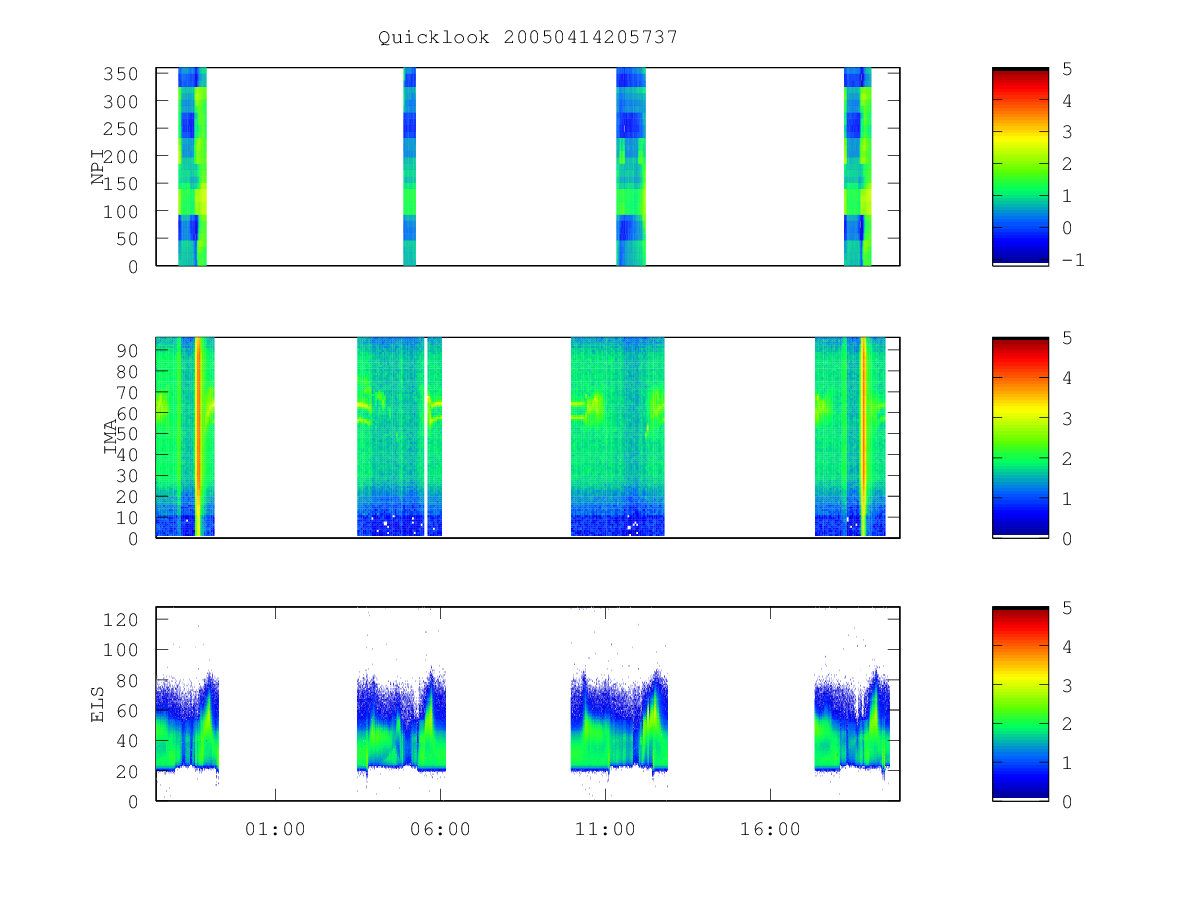The image size is (1200, 900).
Task: Click the third ELS spectrogram block
Action: pyautogui.click(x=619, y=722)
